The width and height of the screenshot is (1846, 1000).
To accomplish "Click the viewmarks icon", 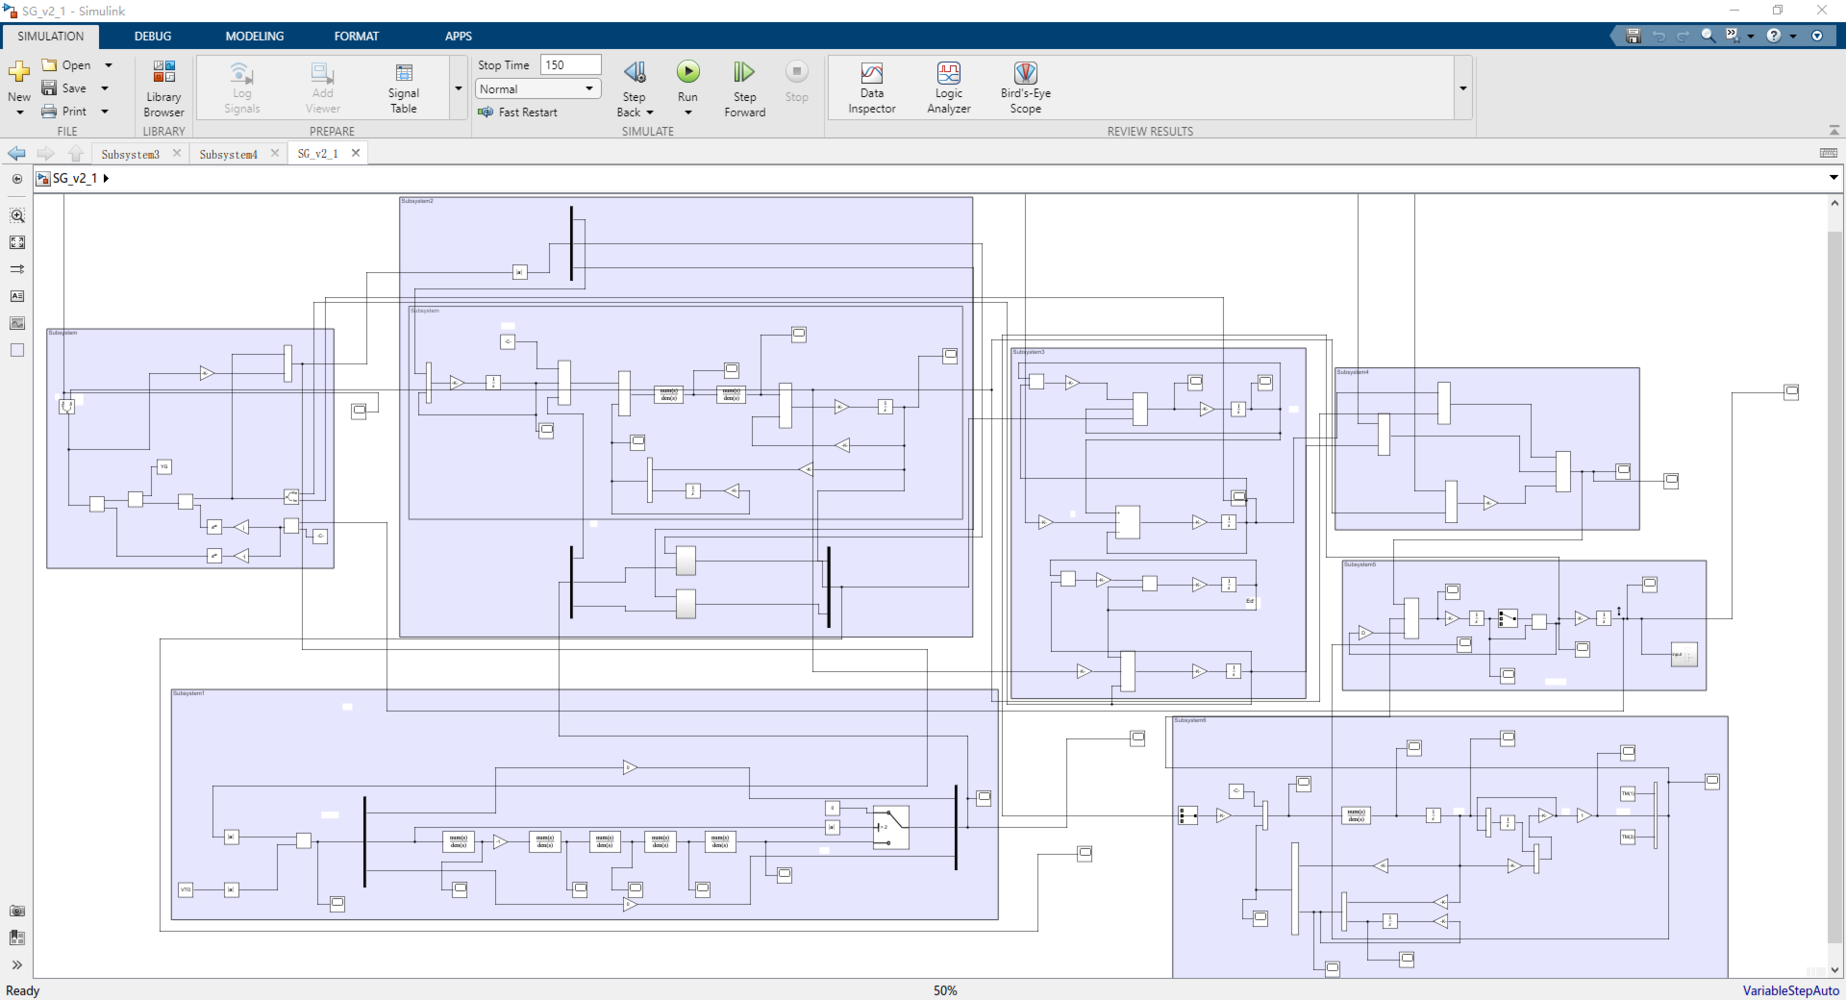I will point(17,938).
